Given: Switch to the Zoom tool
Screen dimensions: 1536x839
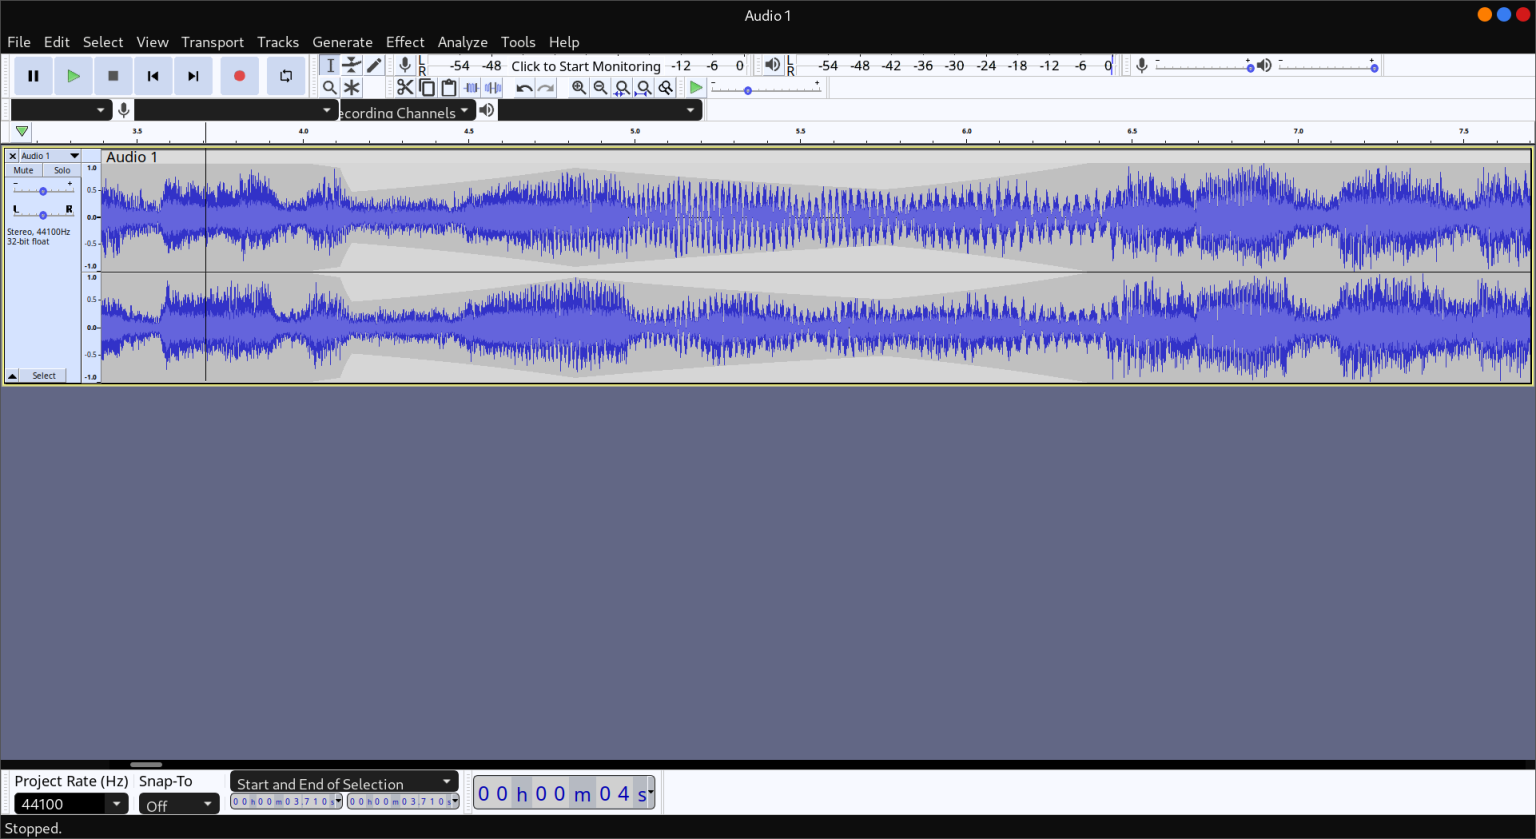Looking at the screenshot, I should (330, 87).
